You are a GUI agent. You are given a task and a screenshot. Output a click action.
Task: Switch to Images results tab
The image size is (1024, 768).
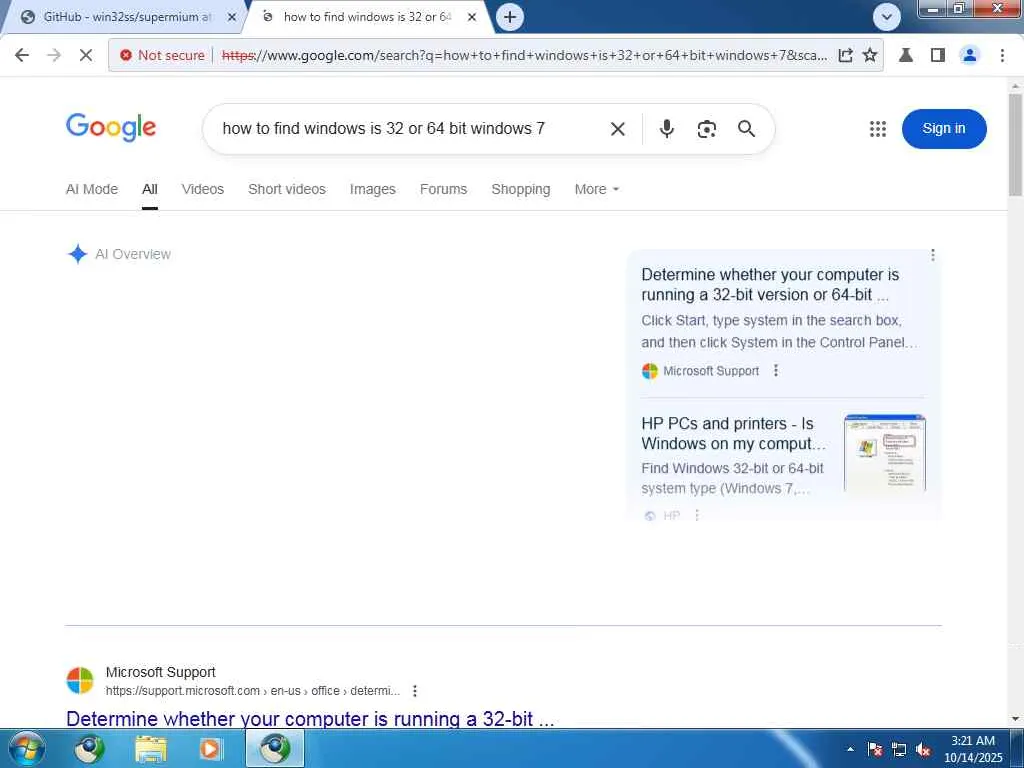(372, 189)
